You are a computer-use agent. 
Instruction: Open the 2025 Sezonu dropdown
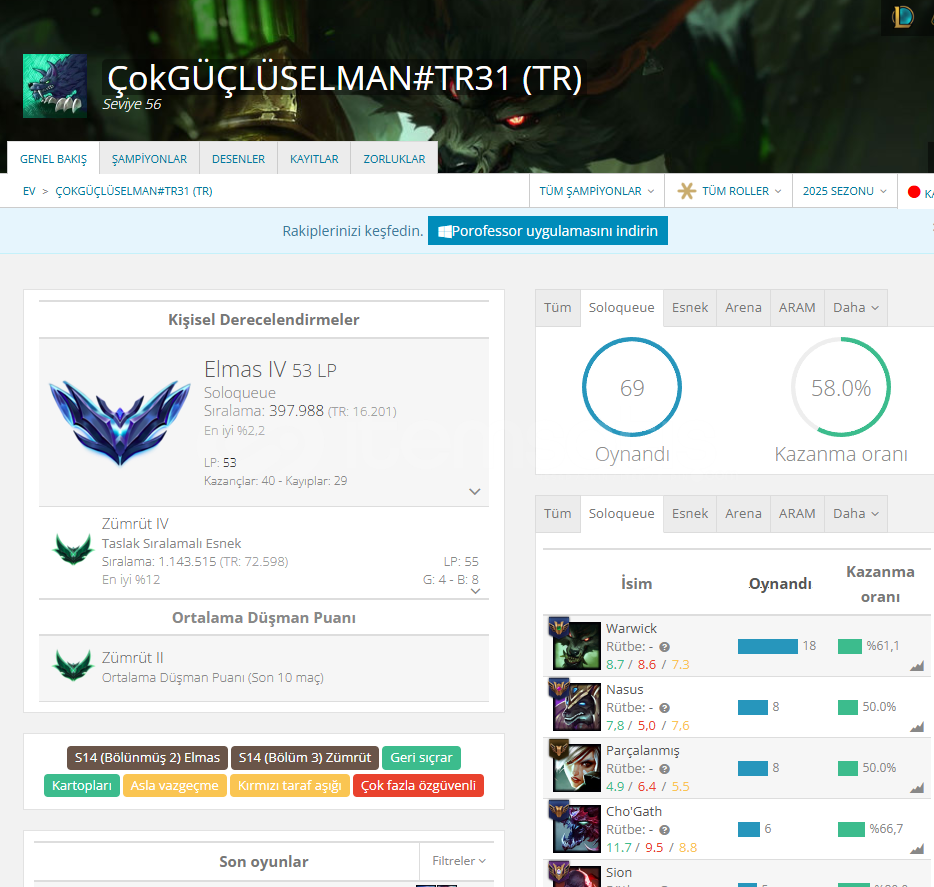(x=845, y=191)
